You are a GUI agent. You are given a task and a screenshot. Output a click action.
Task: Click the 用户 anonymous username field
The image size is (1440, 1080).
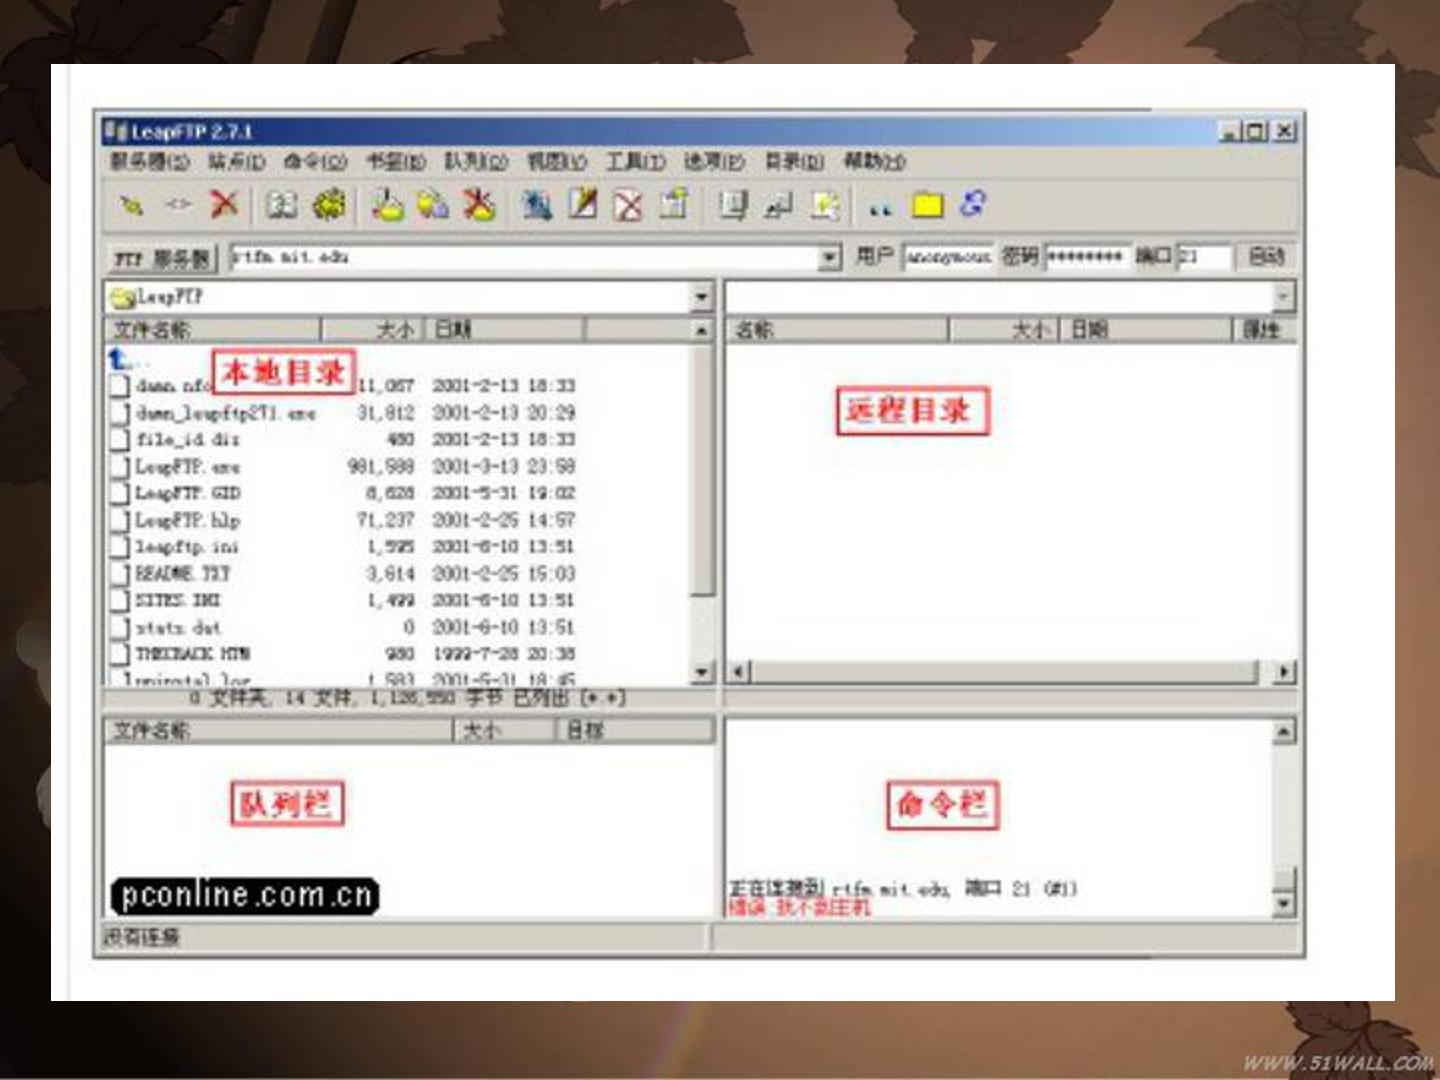tap(949, 257)
